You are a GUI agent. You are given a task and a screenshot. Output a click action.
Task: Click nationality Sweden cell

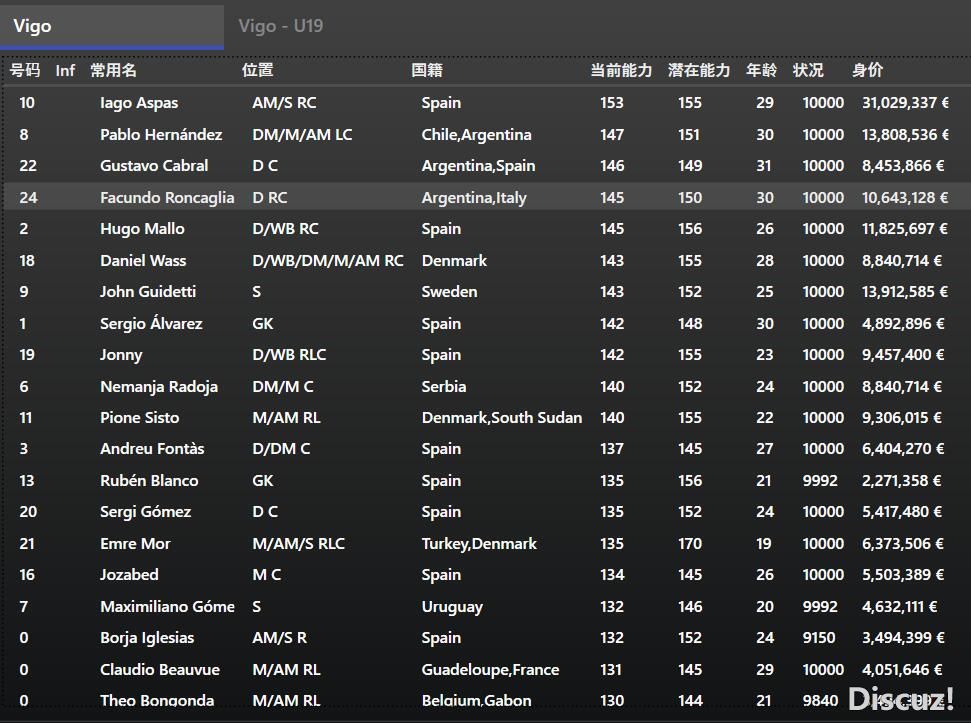[450, 292]
